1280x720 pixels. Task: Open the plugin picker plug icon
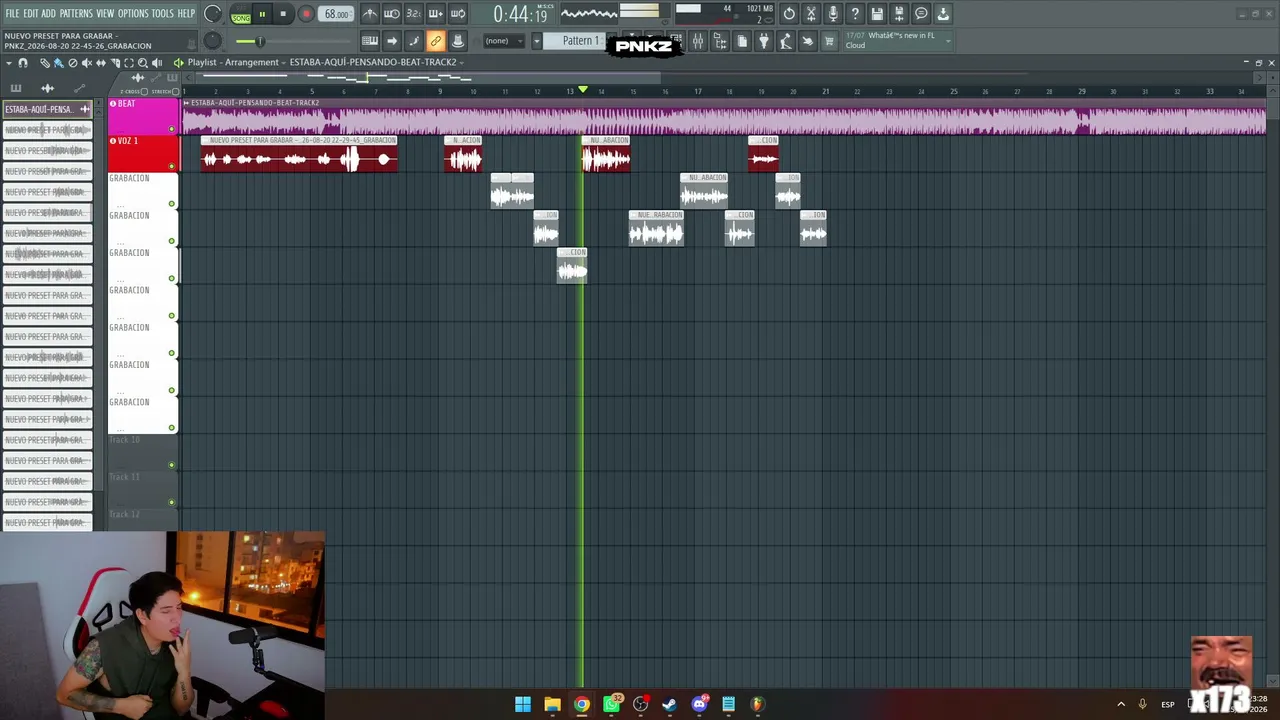(764, 41)
